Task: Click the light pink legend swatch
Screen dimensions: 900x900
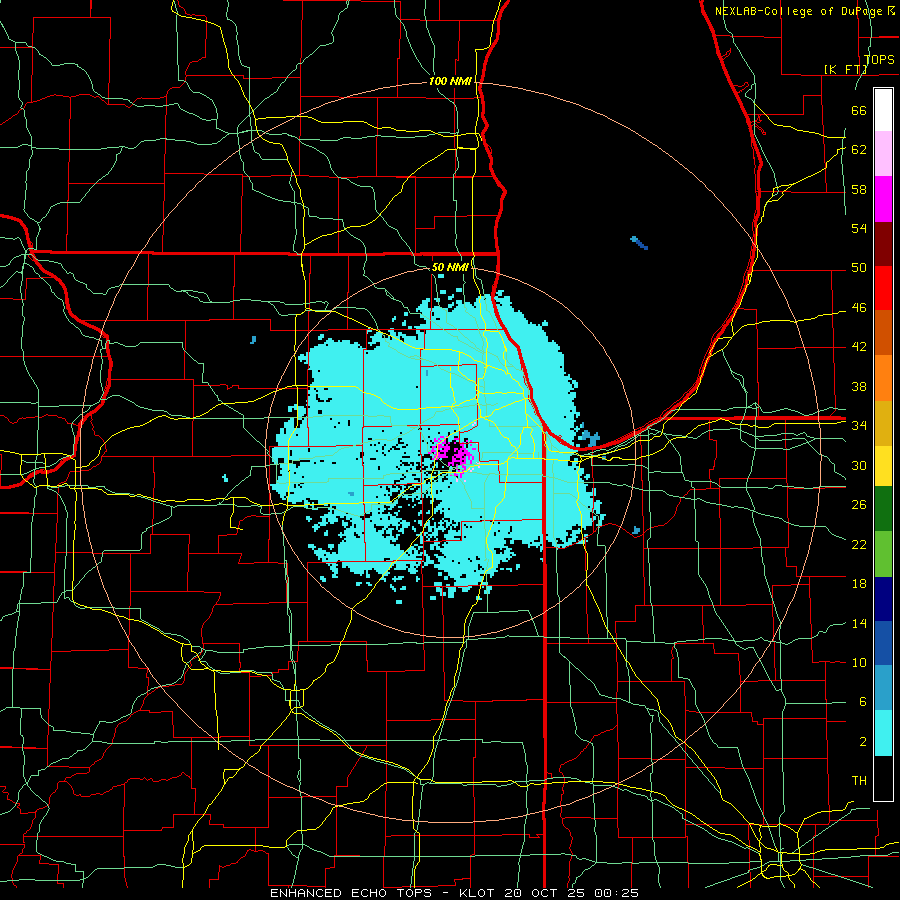Action: tap(883, 154)
